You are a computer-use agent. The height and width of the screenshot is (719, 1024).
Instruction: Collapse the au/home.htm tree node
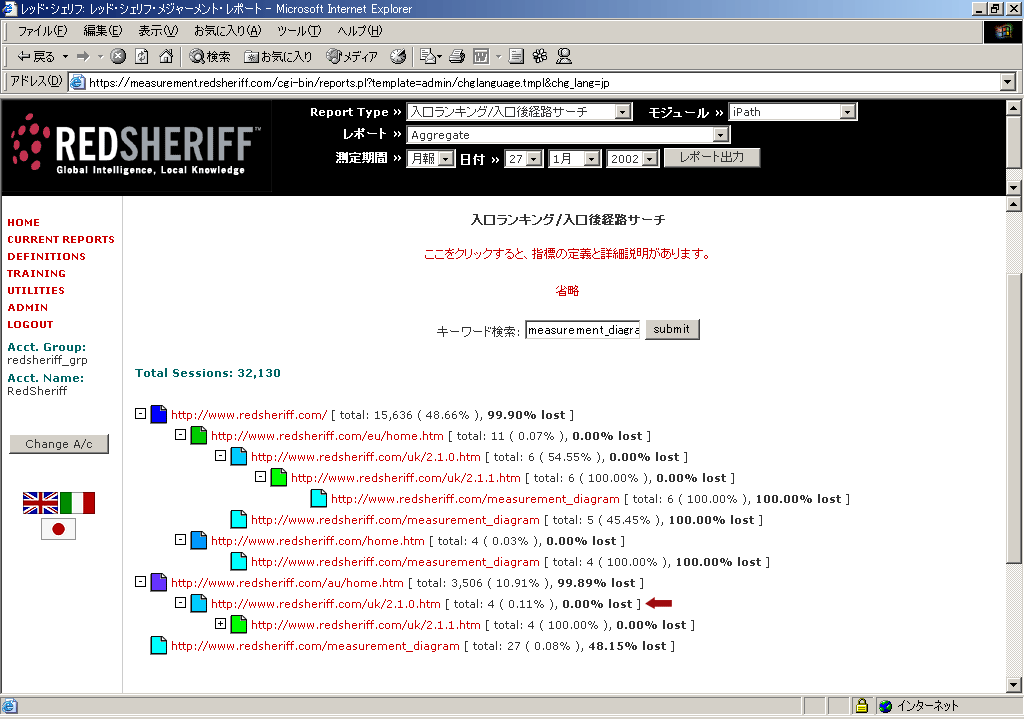click(x=140, y=581)
